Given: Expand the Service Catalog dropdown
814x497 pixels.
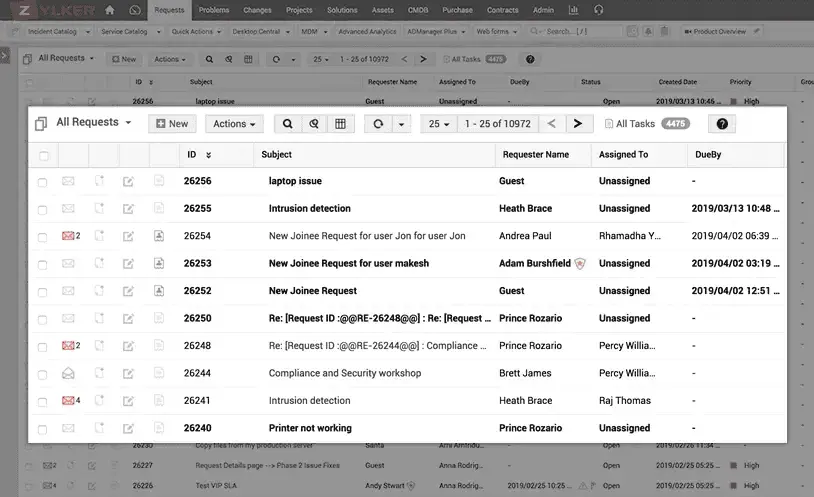Looking at the screenshot, I should click(158, 32).
